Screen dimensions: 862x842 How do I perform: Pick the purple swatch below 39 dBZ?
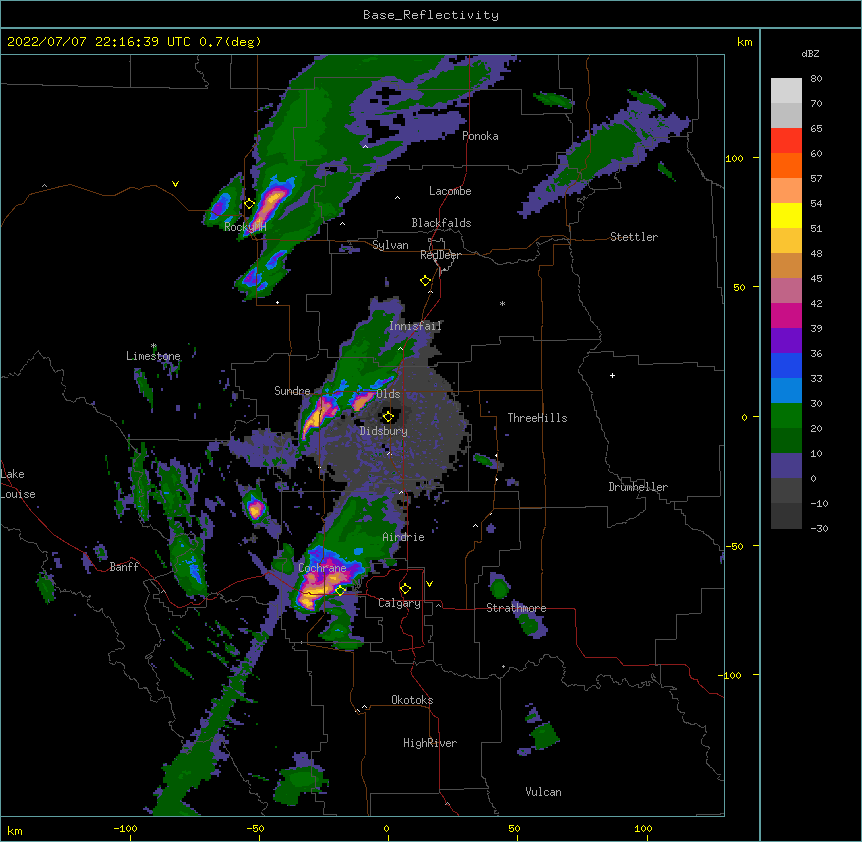(x=786, y=341)
